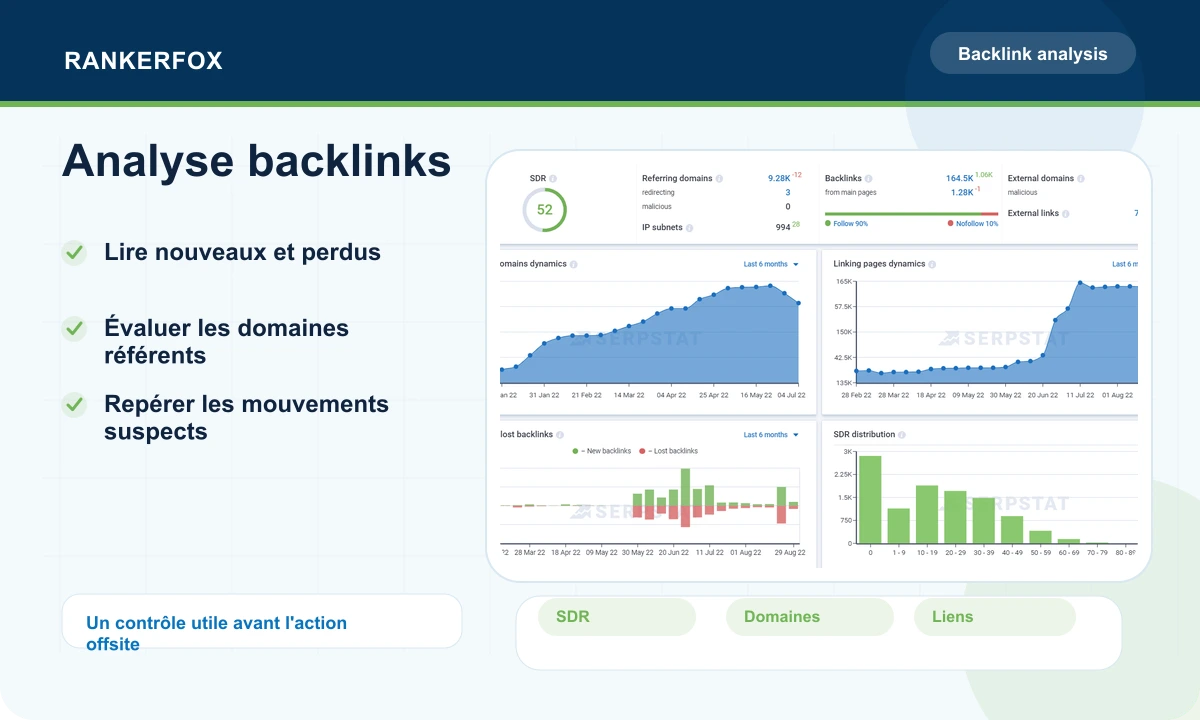Click the 'Un contrôle utile avant l'action offsite' text

click(217, 633)
